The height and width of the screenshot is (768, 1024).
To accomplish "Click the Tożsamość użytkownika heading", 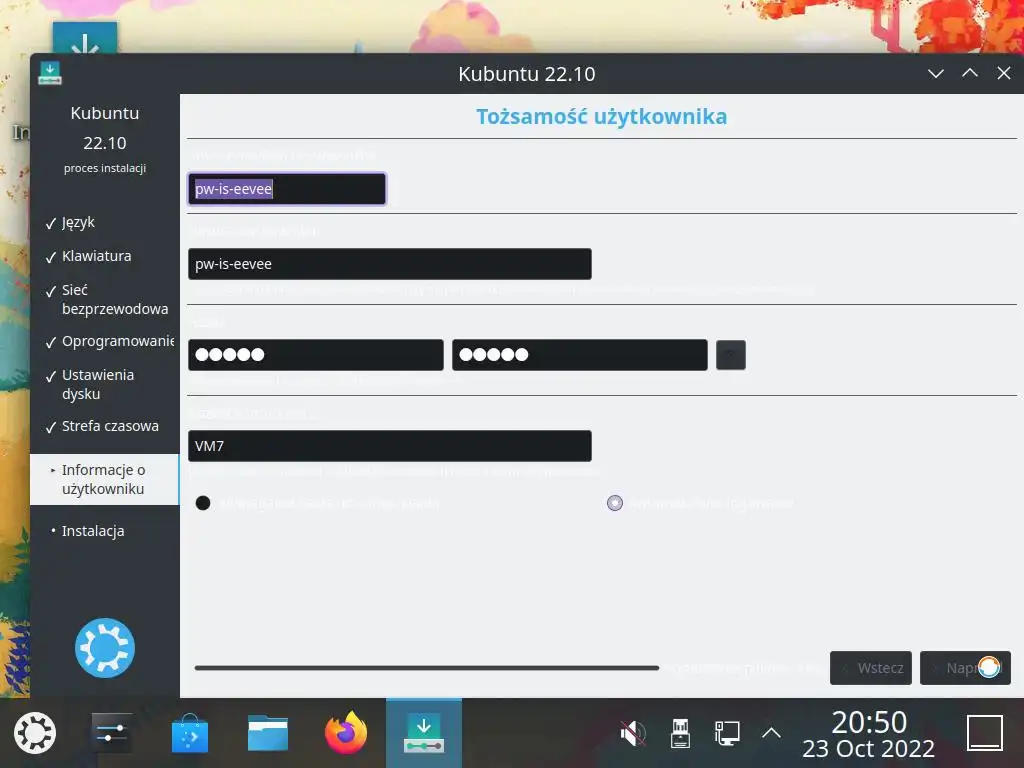I will [x=601, y=116].
